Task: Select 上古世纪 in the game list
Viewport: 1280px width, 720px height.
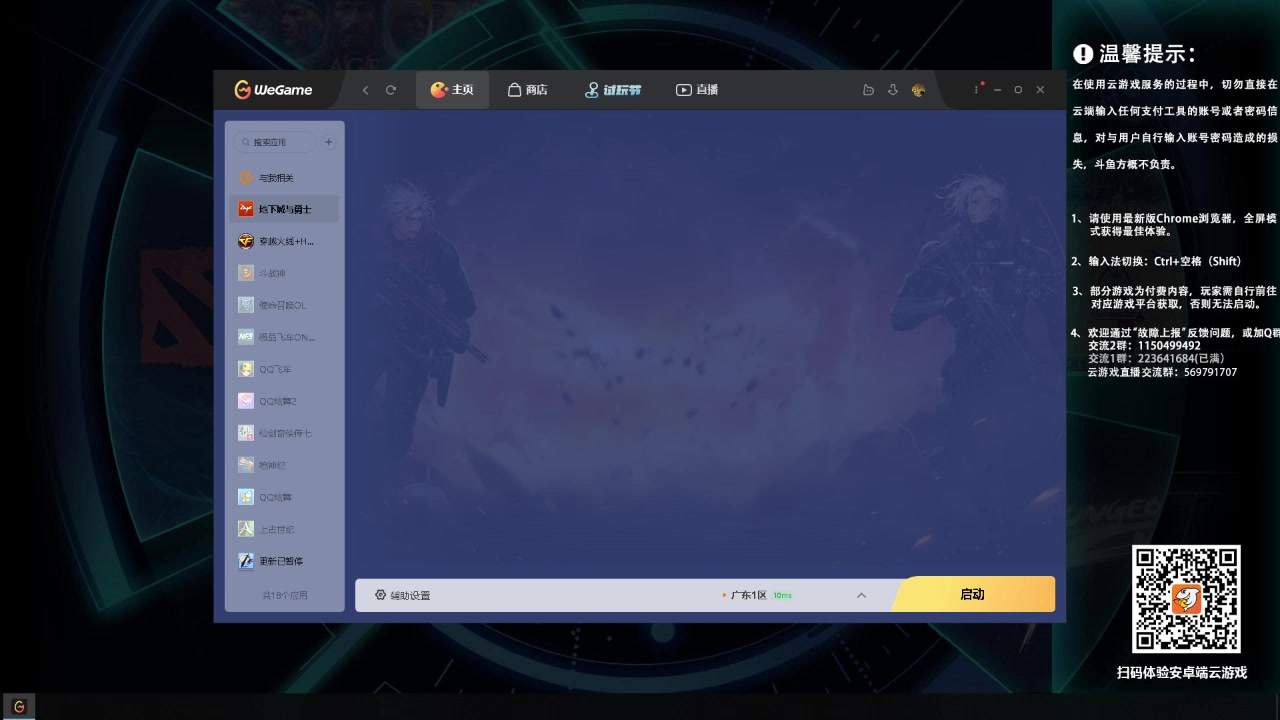Action: (x=284, y=529)
